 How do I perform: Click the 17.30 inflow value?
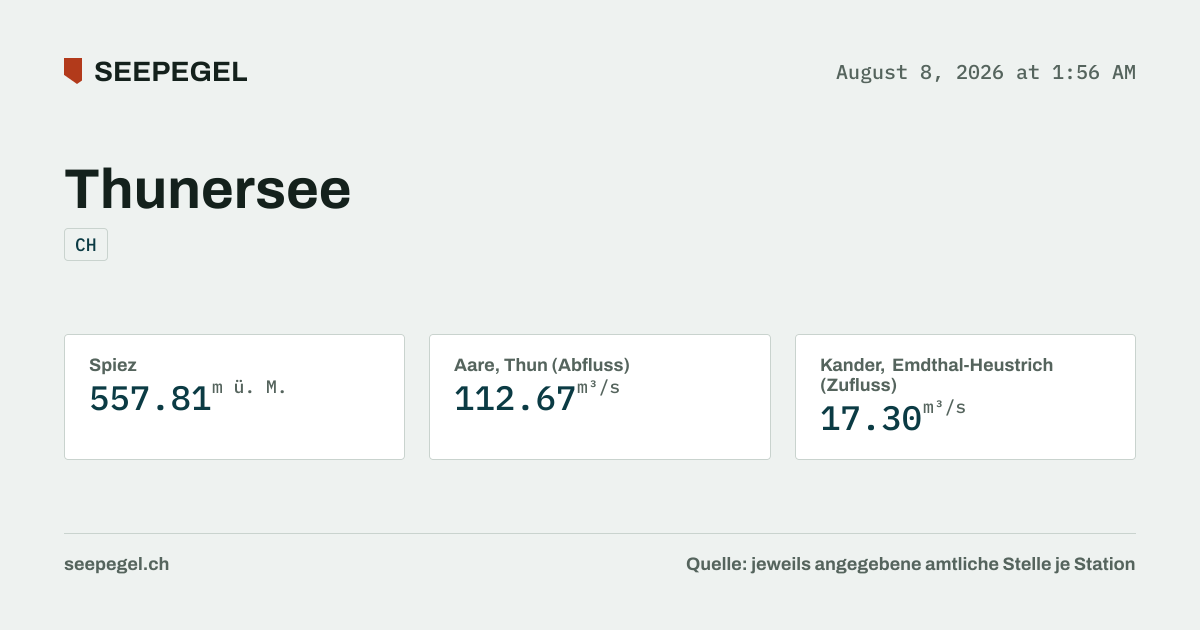(871, 419)
